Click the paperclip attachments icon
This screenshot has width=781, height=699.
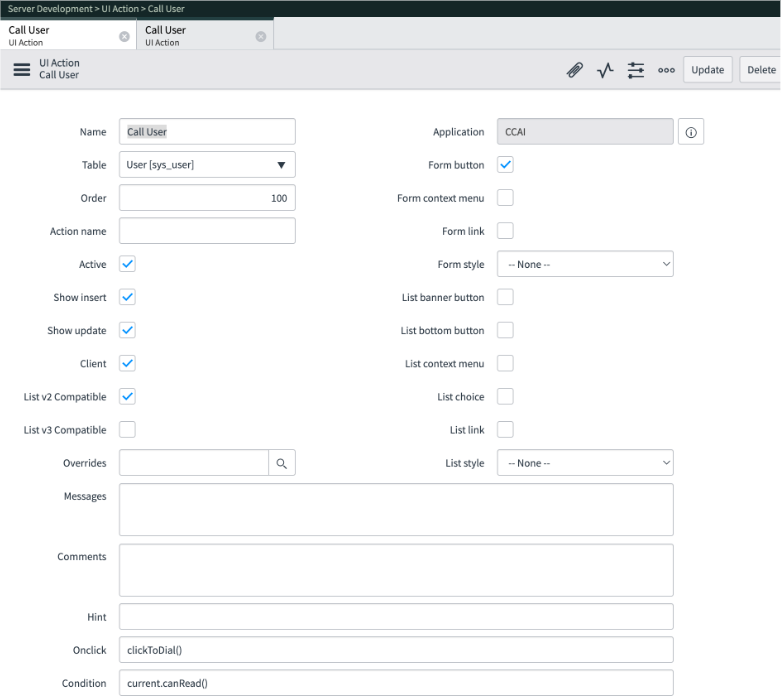[x=575, y=70]
